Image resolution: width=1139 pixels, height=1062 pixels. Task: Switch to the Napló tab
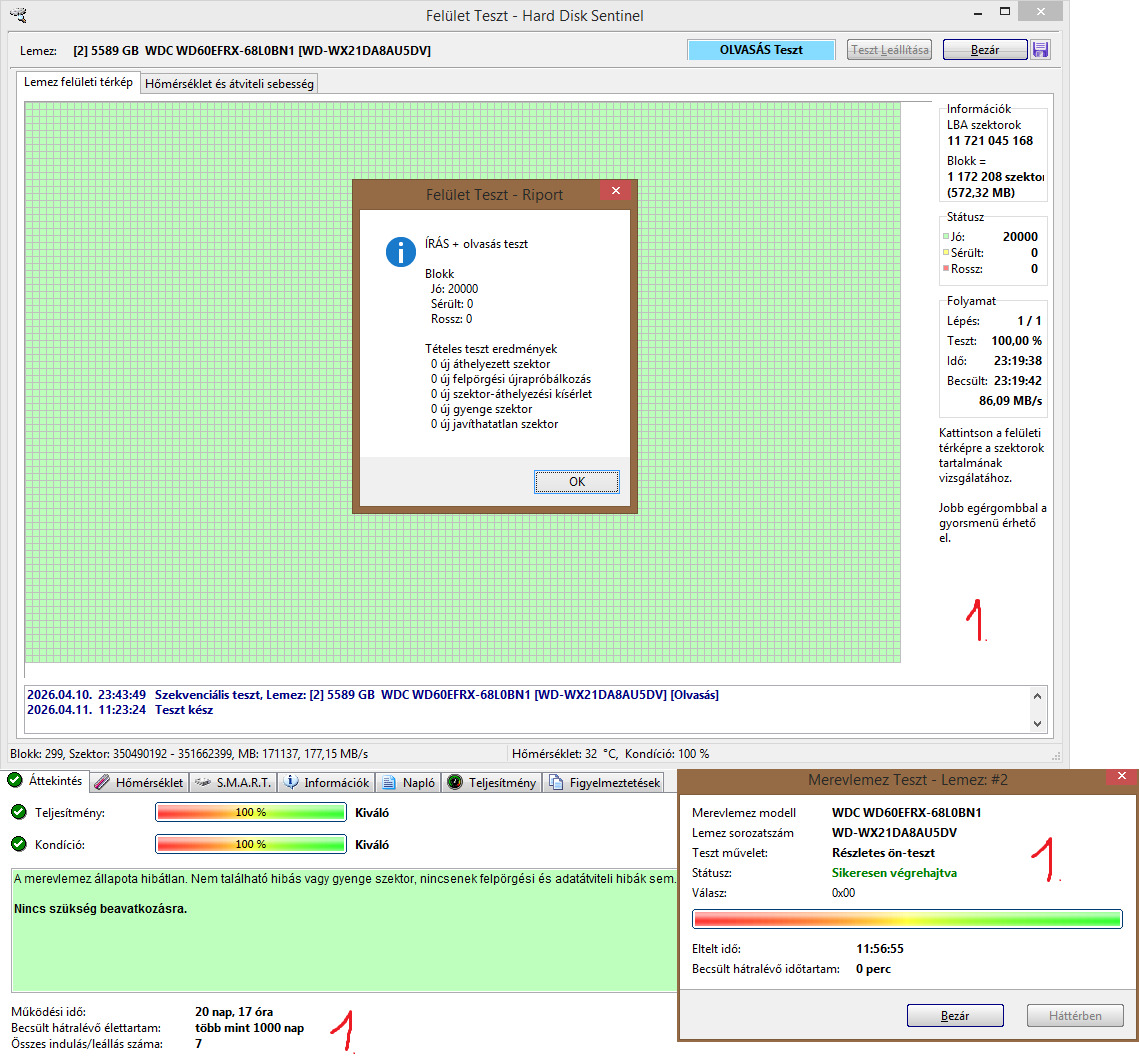tap(409, 782)
